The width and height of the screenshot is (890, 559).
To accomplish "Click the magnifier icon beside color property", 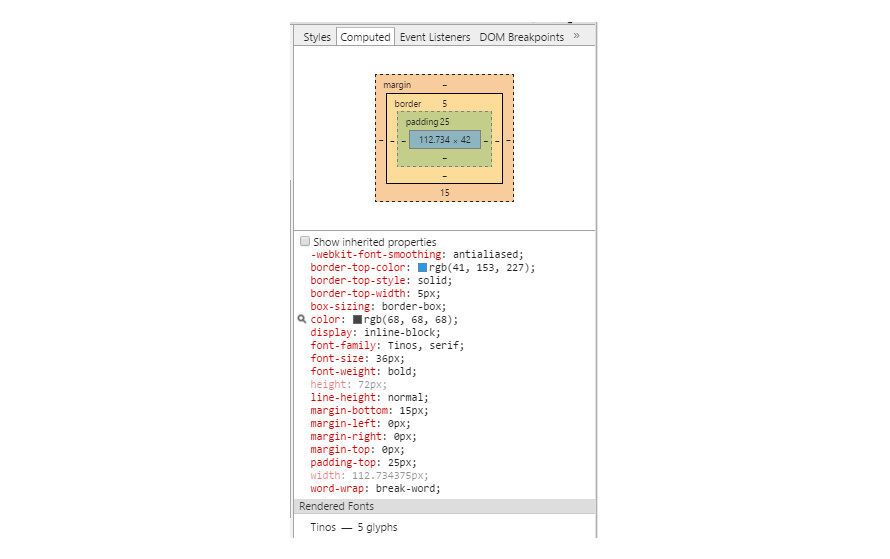I will coord(302,320).
